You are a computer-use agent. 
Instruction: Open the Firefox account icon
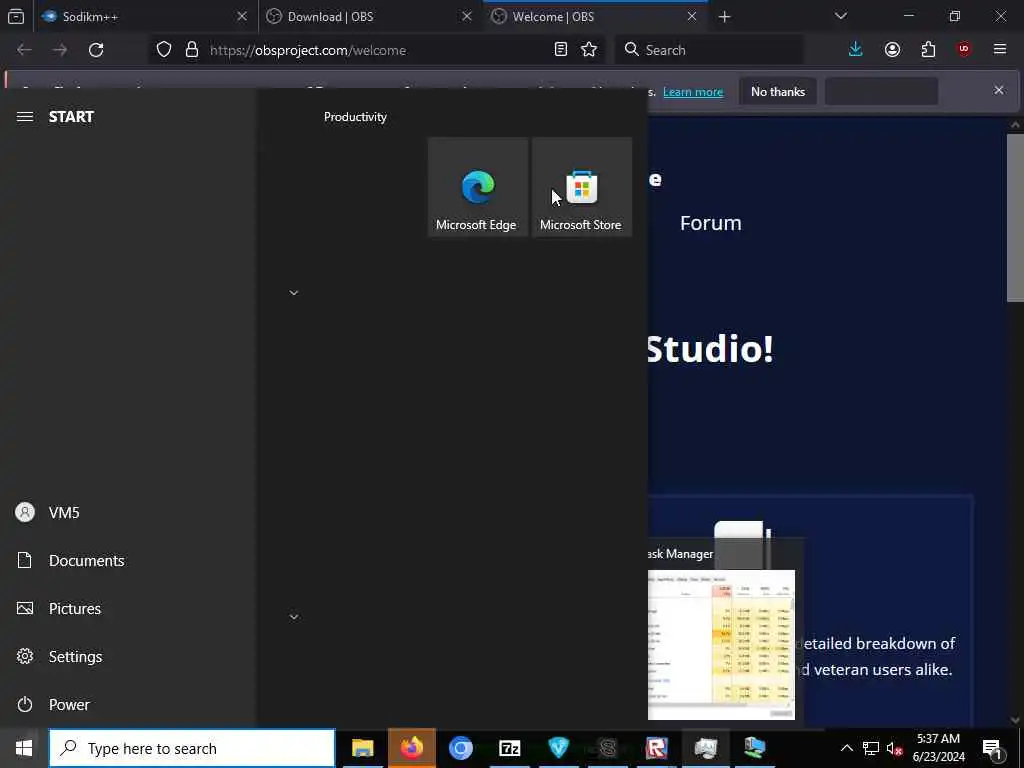pos(892,50)
